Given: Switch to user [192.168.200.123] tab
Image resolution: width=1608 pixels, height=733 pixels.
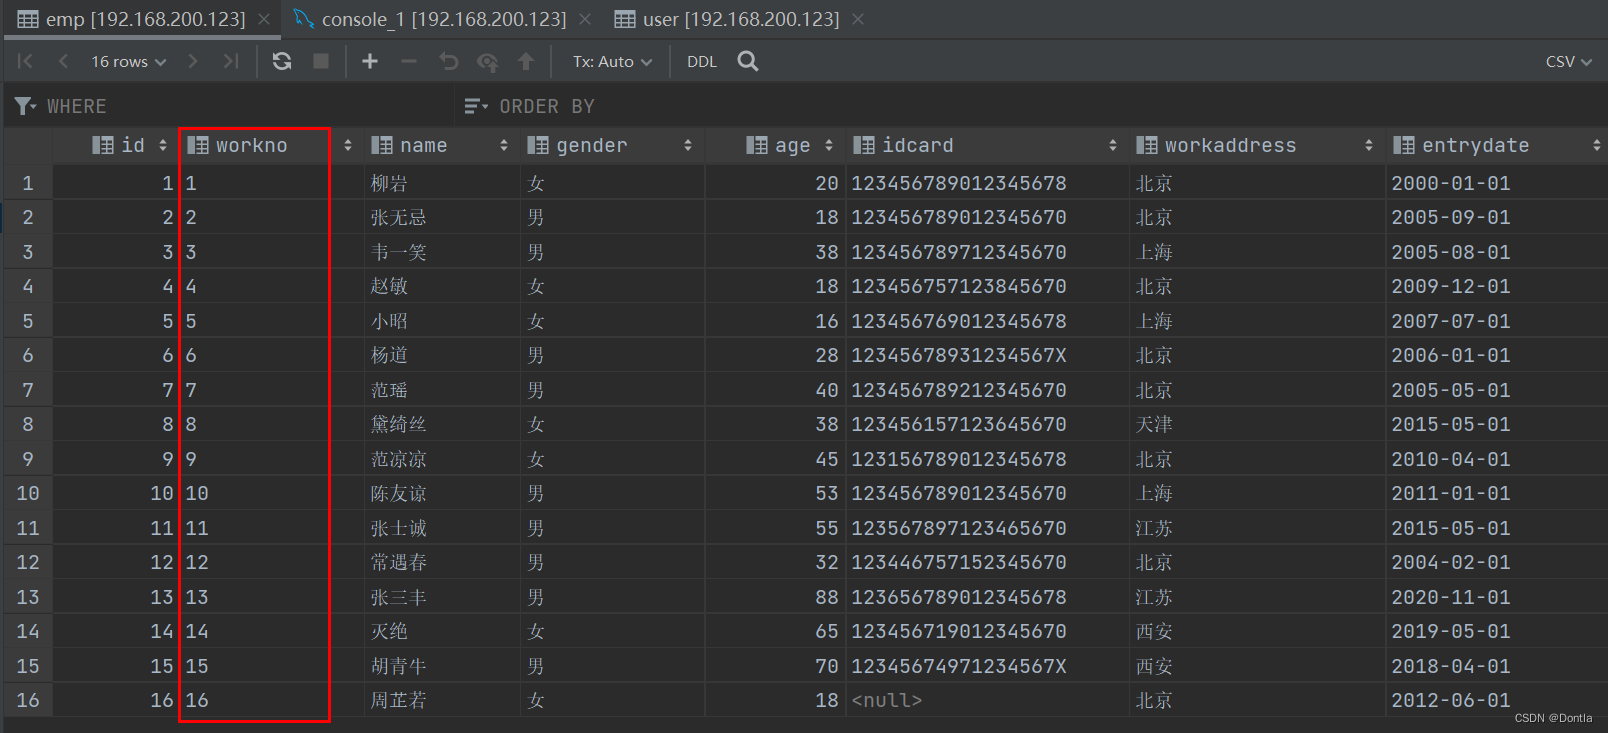Looking at the screenshot, I should [740, 19].
